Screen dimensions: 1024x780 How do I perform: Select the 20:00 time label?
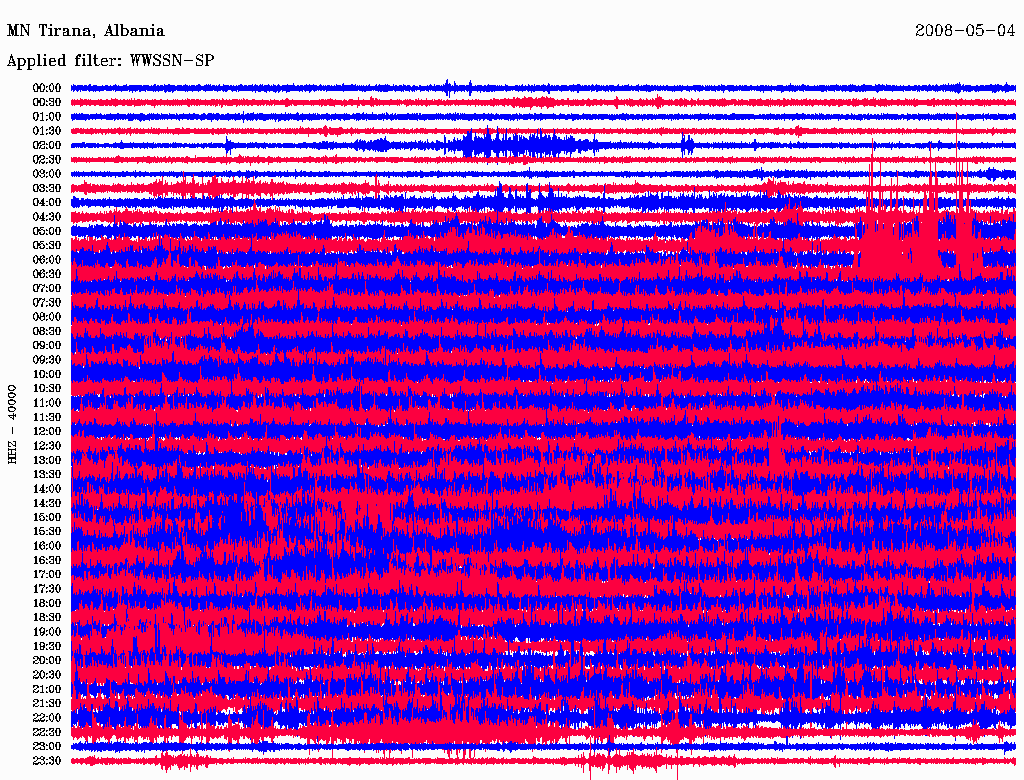pos(47,660)
